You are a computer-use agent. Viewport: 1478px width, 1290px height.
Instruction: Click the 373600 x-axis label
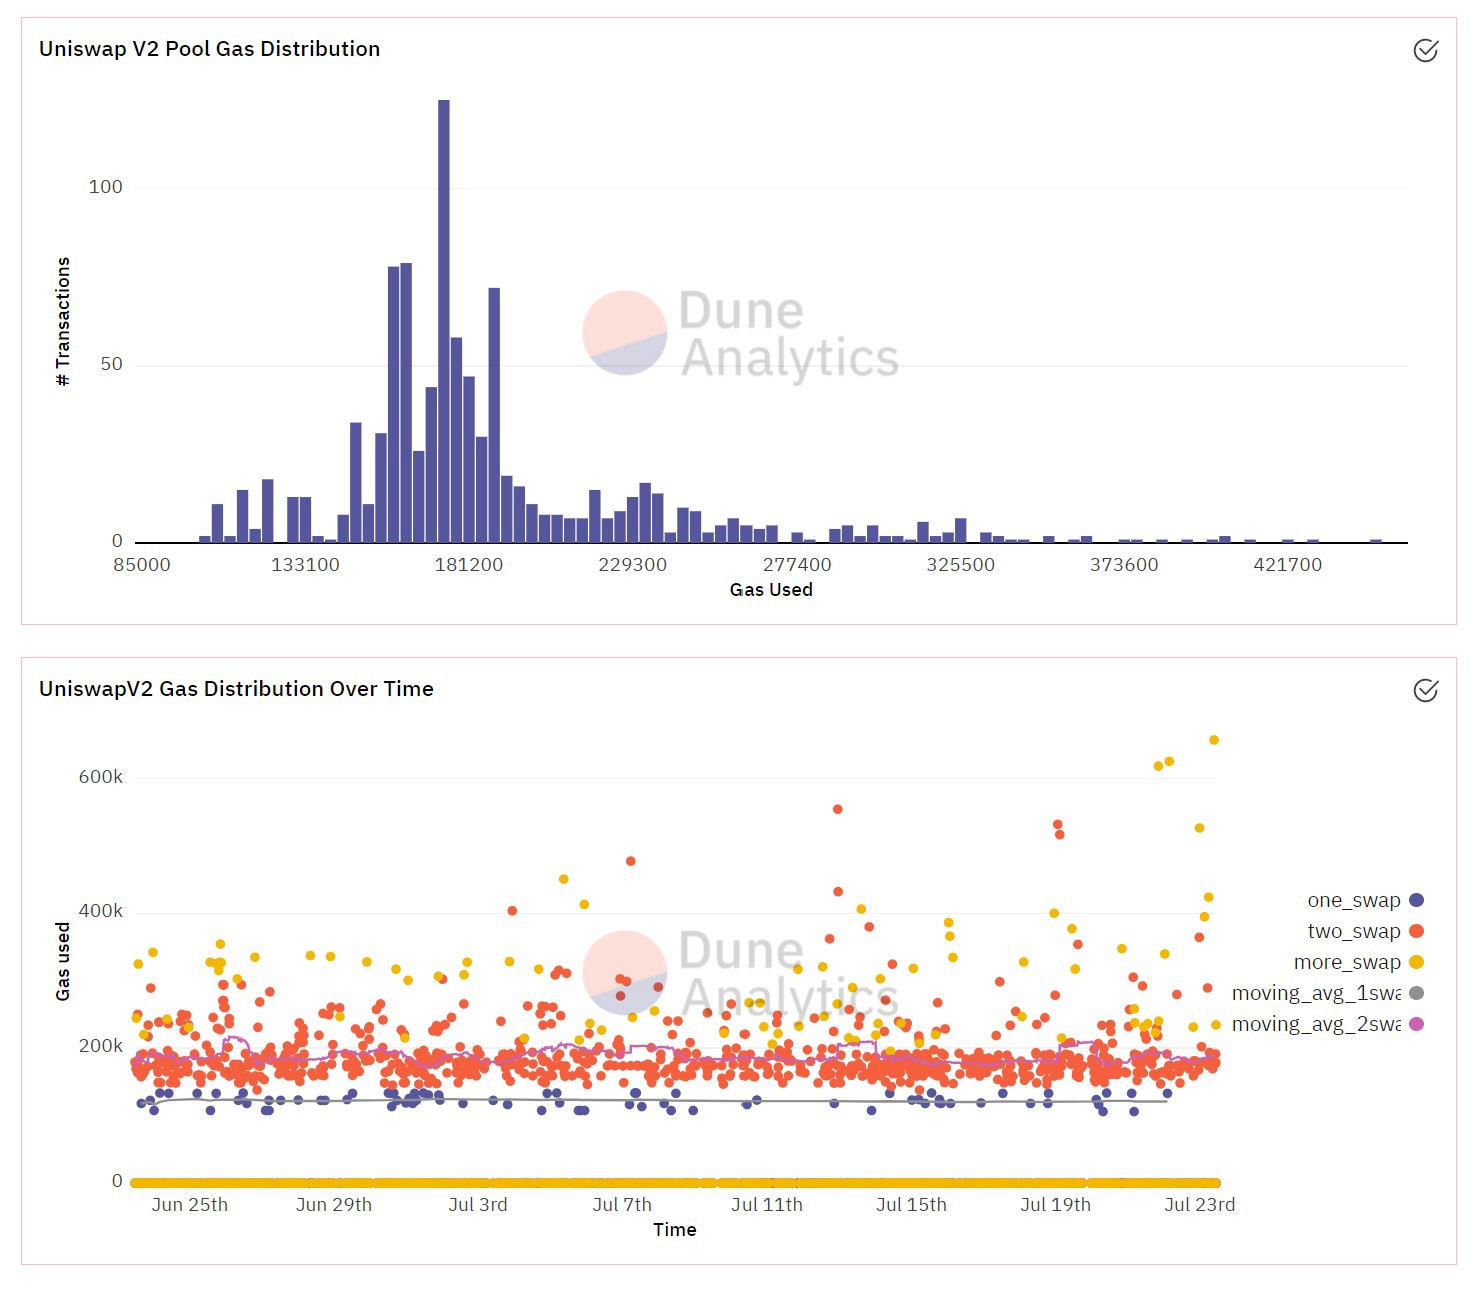[1124, 565]
